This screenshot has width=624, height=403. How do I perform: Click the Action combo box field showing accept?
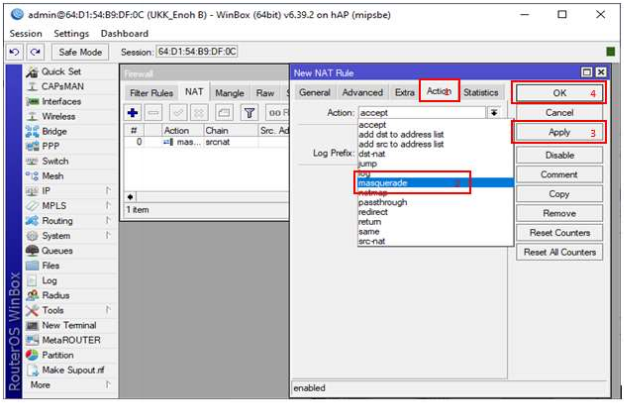[422, 113]
